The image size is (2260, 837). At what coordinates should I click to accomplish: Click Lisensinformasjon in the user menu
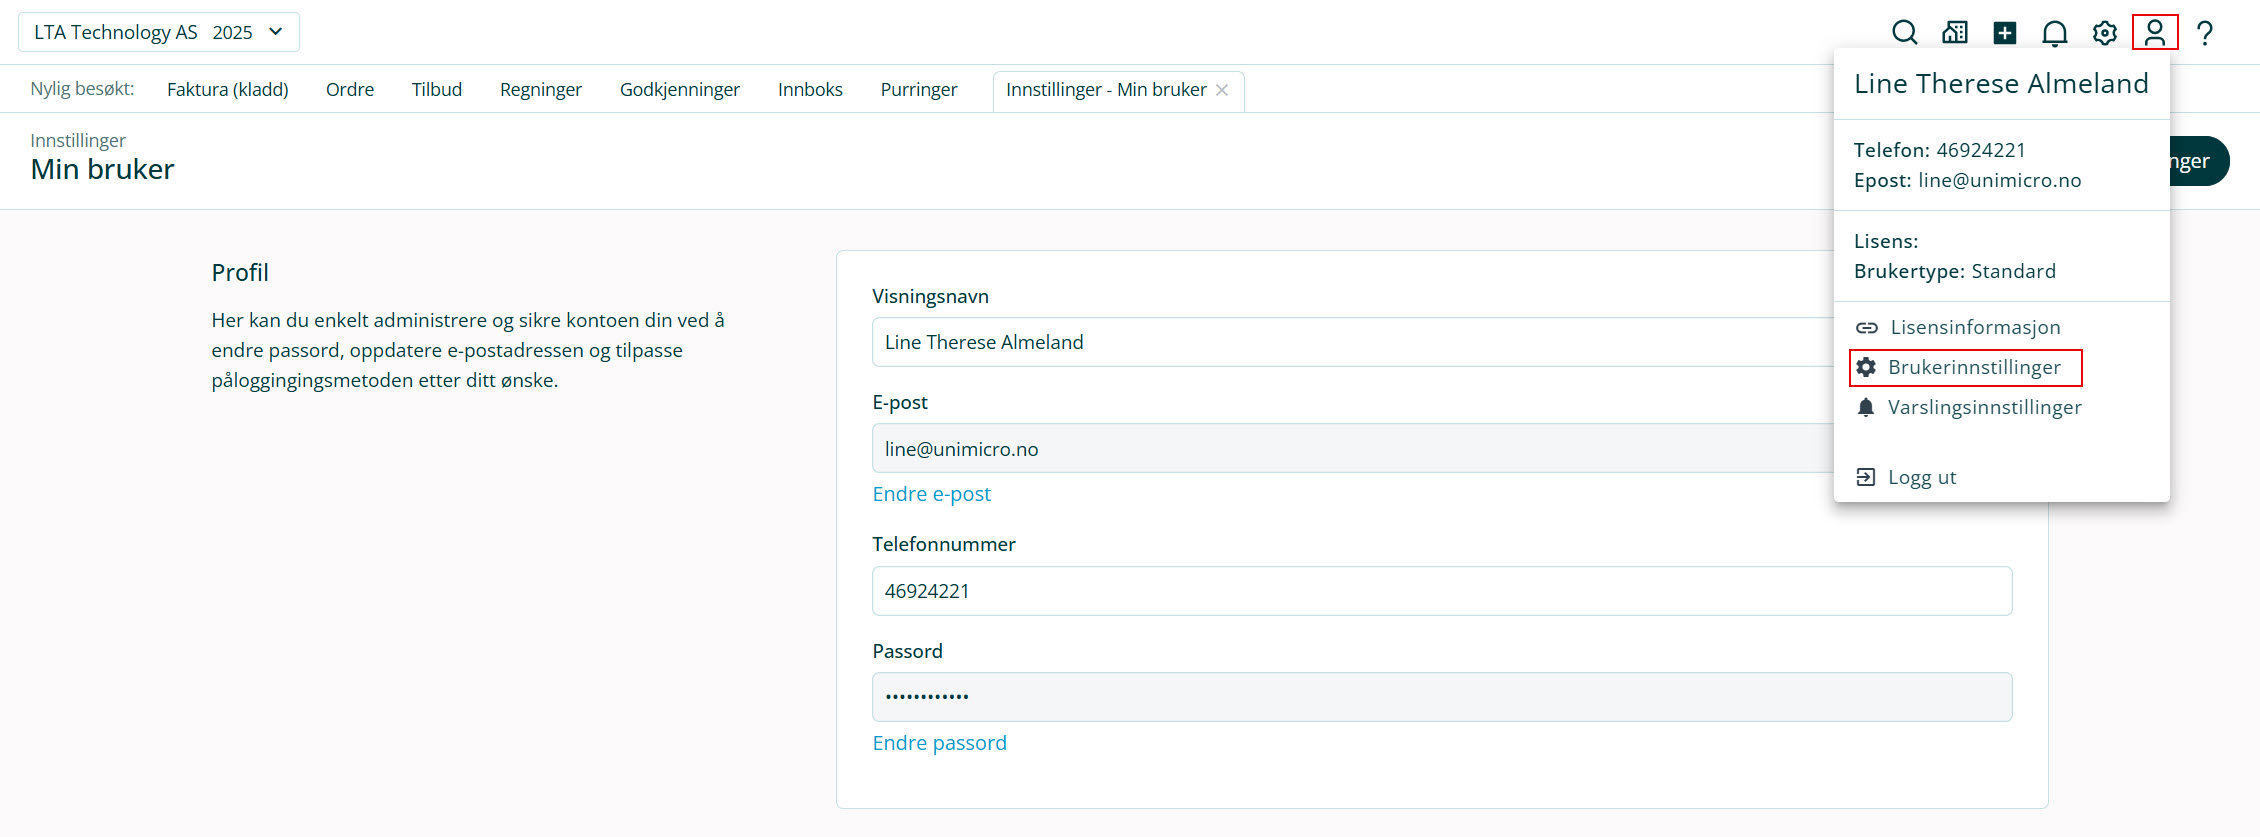click(1974, 327)
